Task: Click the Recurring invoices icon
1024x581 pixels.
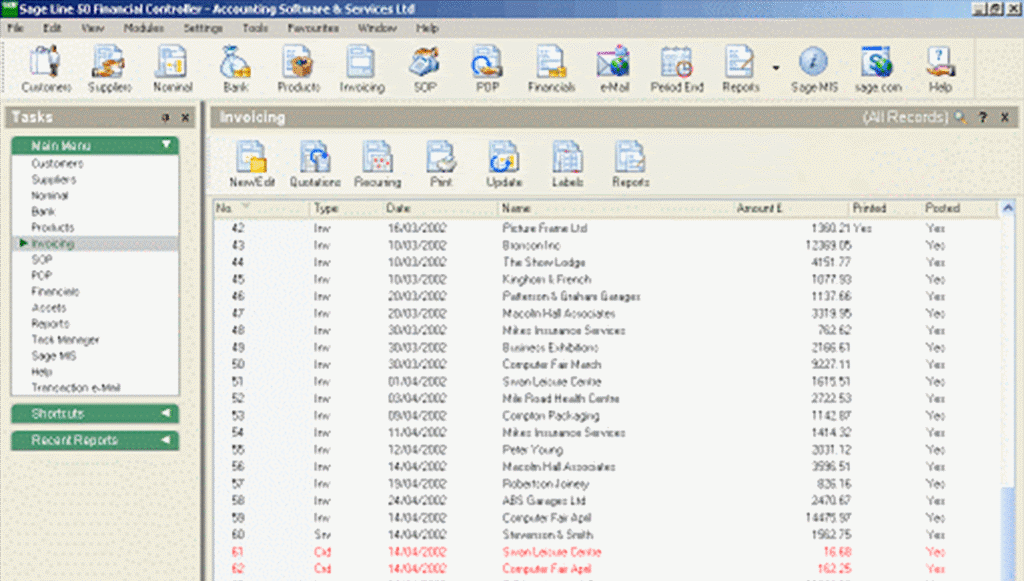Action: [377, 165]
